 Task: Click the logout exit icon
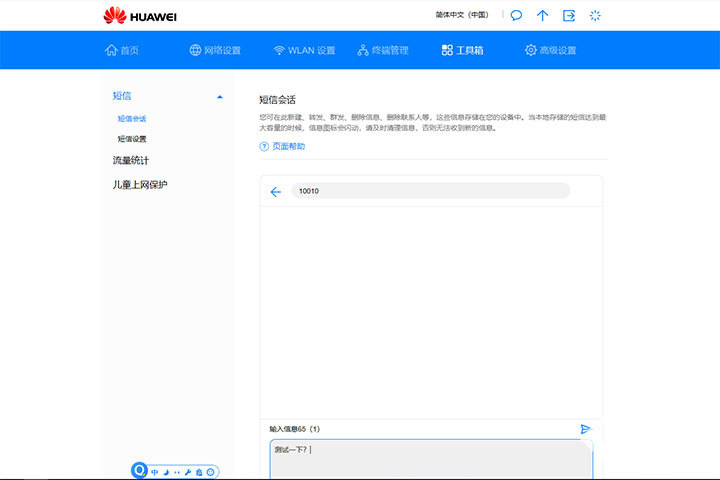coord(569,15)
